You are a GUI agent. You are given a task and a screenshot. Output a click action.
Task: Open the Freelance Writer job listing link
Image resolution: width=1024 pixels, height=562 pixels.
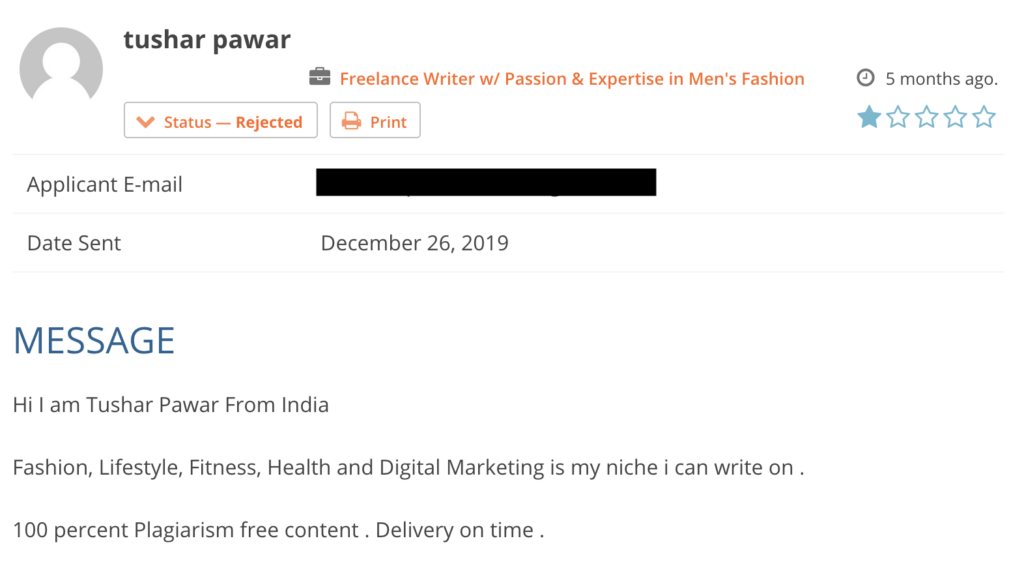[x=572, y=78]
